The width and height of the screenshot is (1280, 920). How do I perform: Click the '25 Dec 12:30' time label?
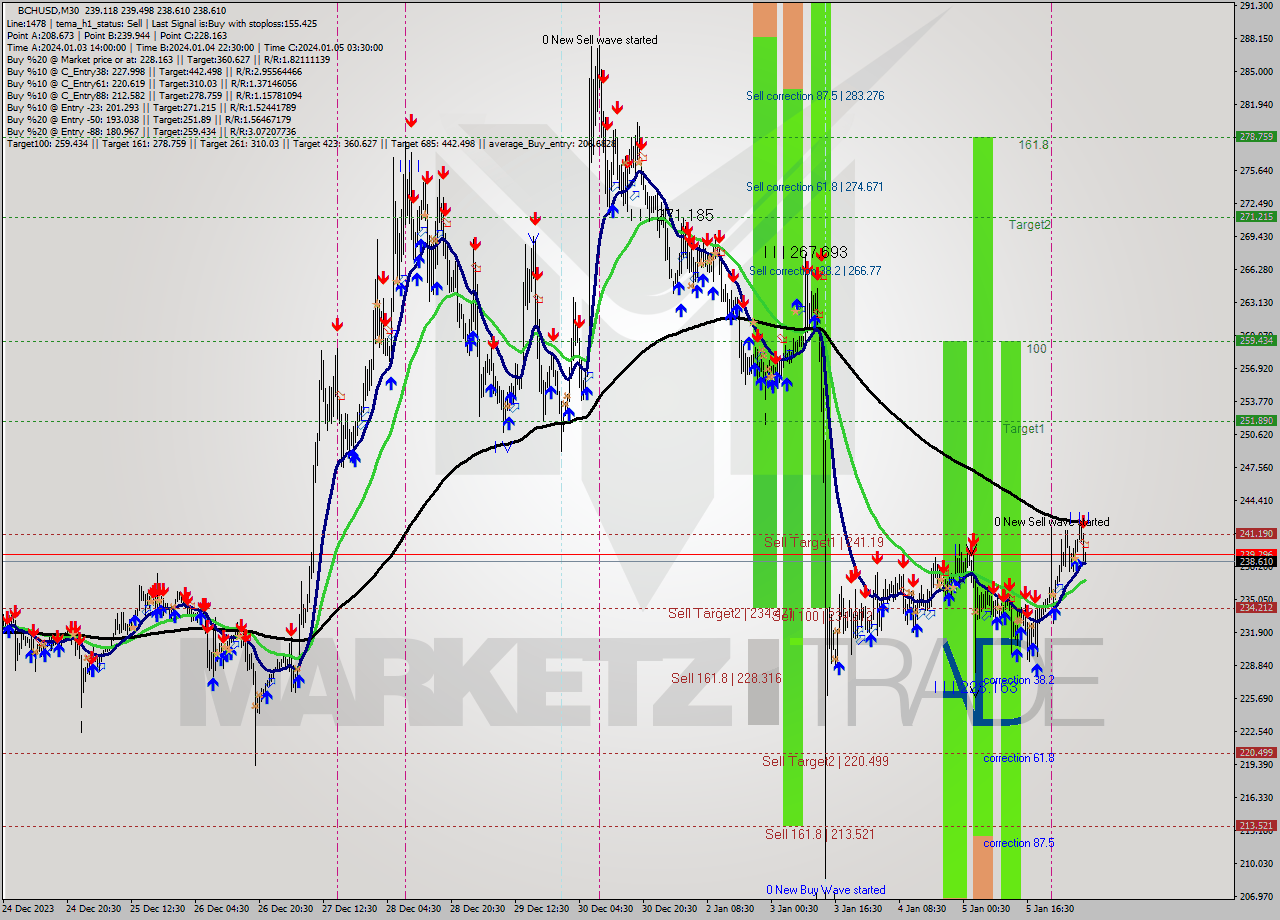[158, 909]
